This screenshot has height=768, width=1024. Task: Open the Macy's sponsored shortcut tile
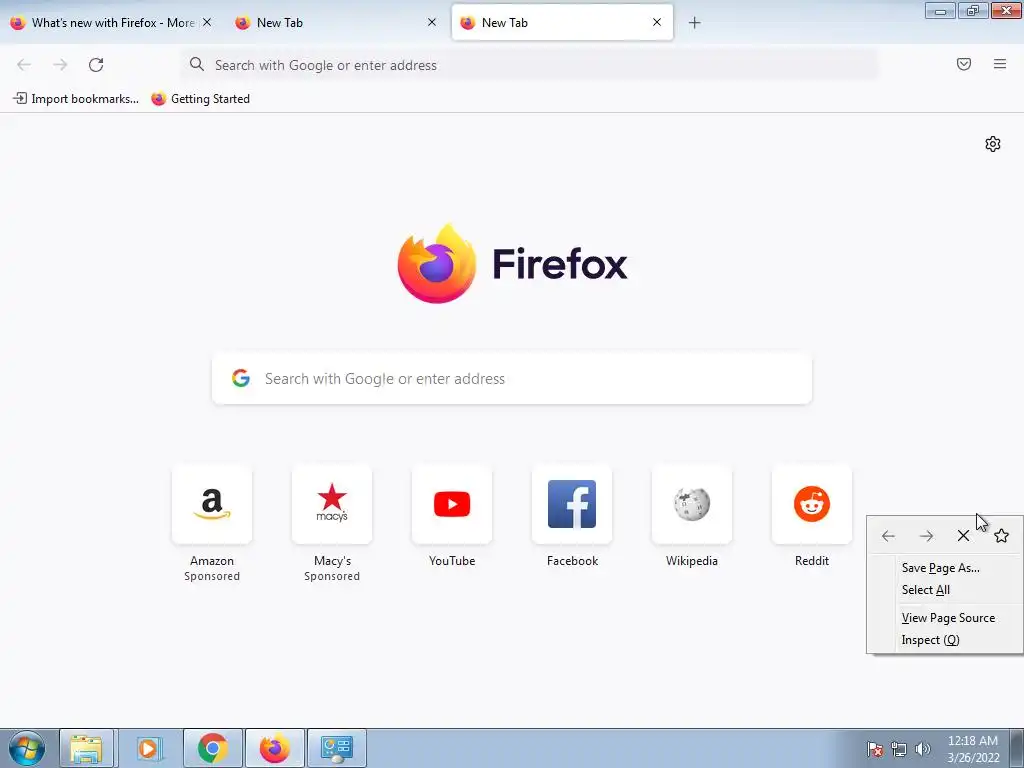click(332, 504)
